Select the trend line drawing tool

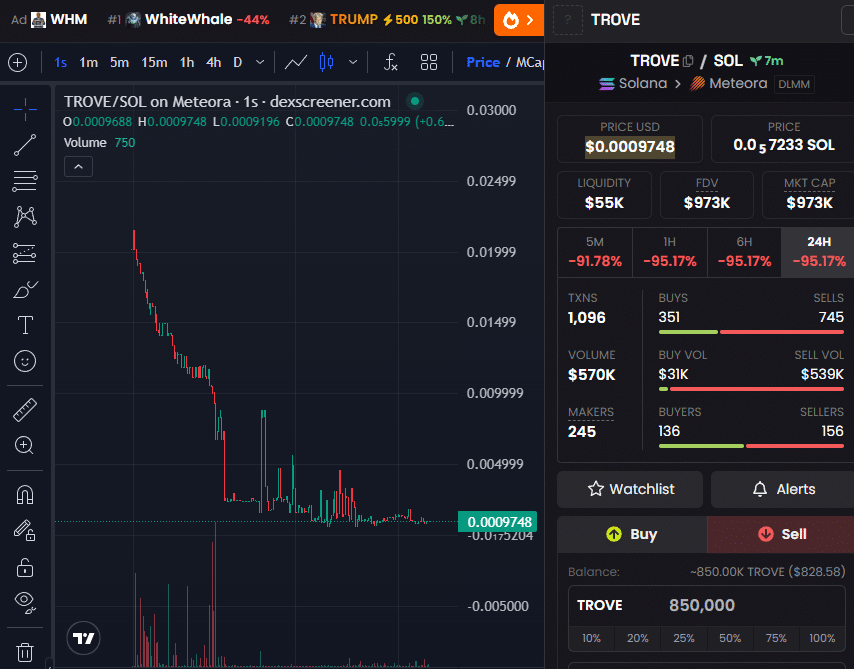pos(25,145)
